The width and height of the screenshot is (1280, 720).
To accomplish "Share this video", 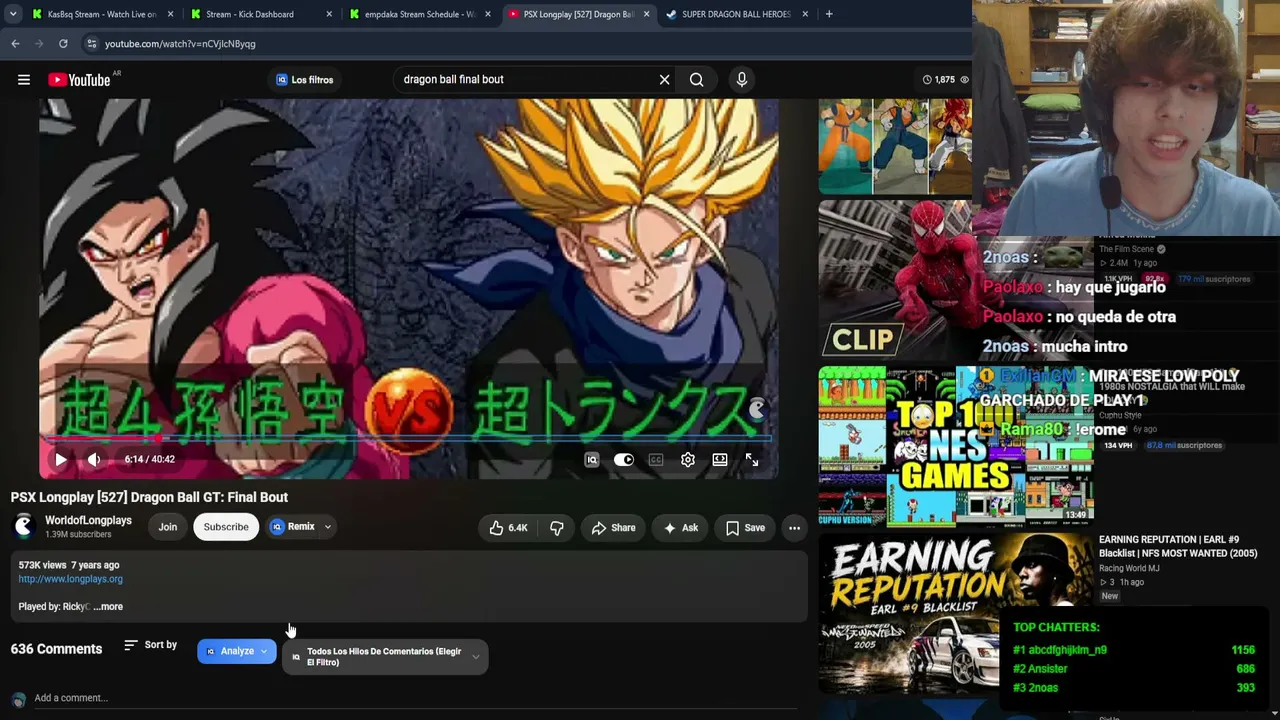I will pyautogui.click(x=613, y=528).
